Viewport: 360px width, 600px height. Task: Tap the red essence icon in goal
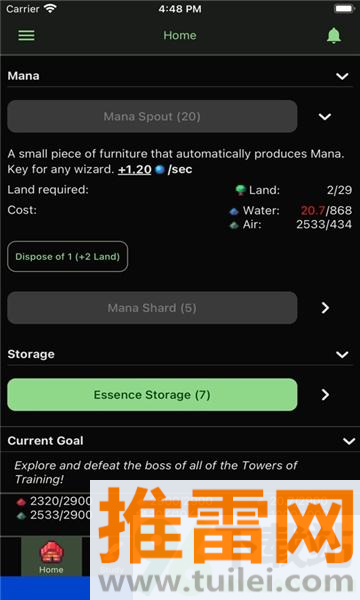coord(21,501)
